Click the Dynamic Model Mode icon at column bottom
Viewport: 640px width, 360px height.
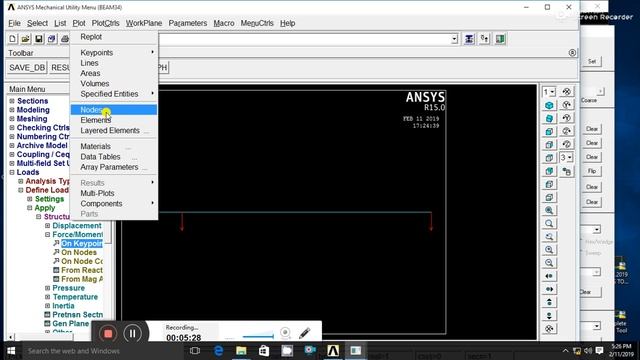549,329
